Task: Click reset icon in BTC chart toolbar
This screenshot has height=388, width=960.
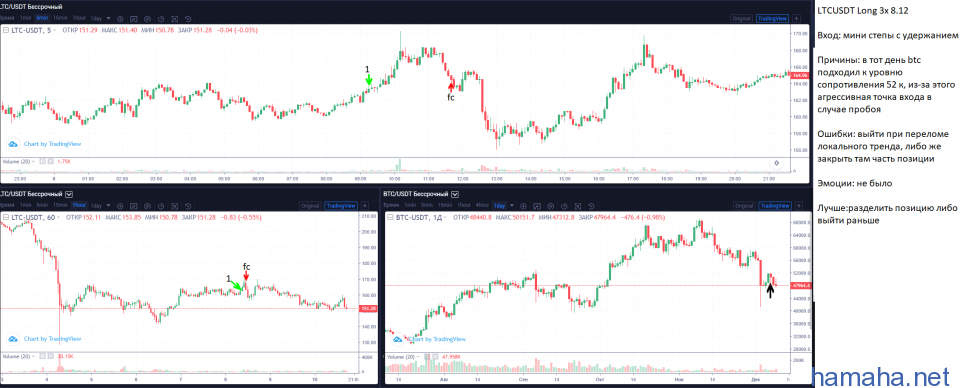Action: pyautogui.click(x=591, y=206)
